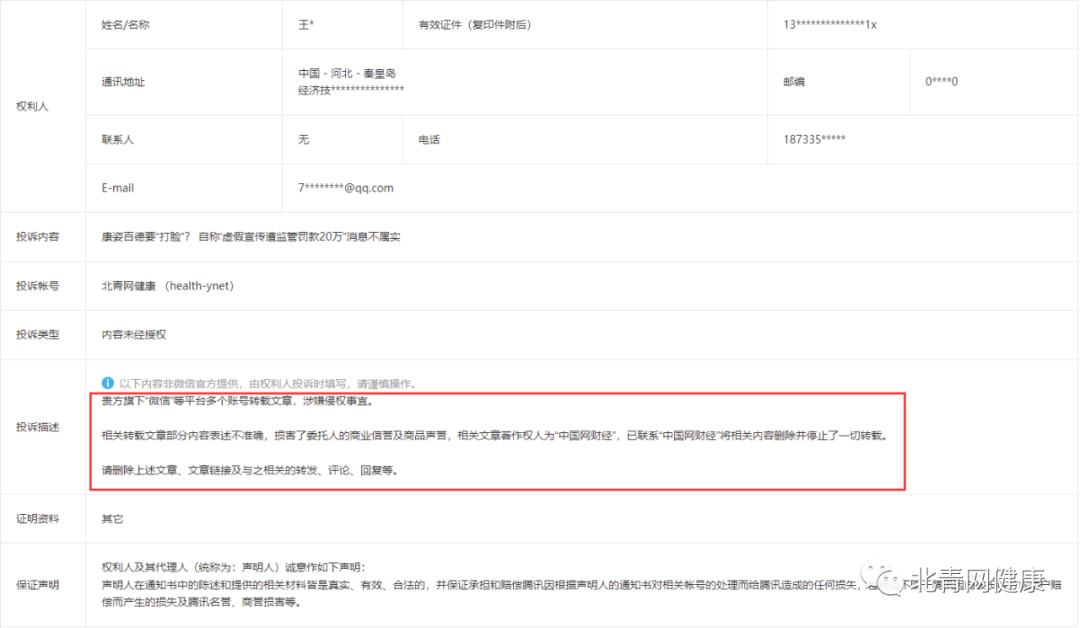The image size is (1080, 628).
Task: Click the 证明资料 row header
Action: click(x=38, y=519)
